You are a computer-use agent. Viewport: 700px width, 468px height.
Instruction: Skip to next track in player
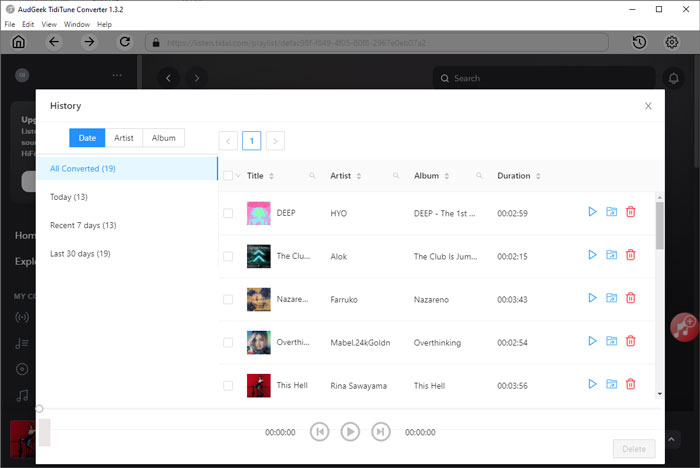point(380,431)
